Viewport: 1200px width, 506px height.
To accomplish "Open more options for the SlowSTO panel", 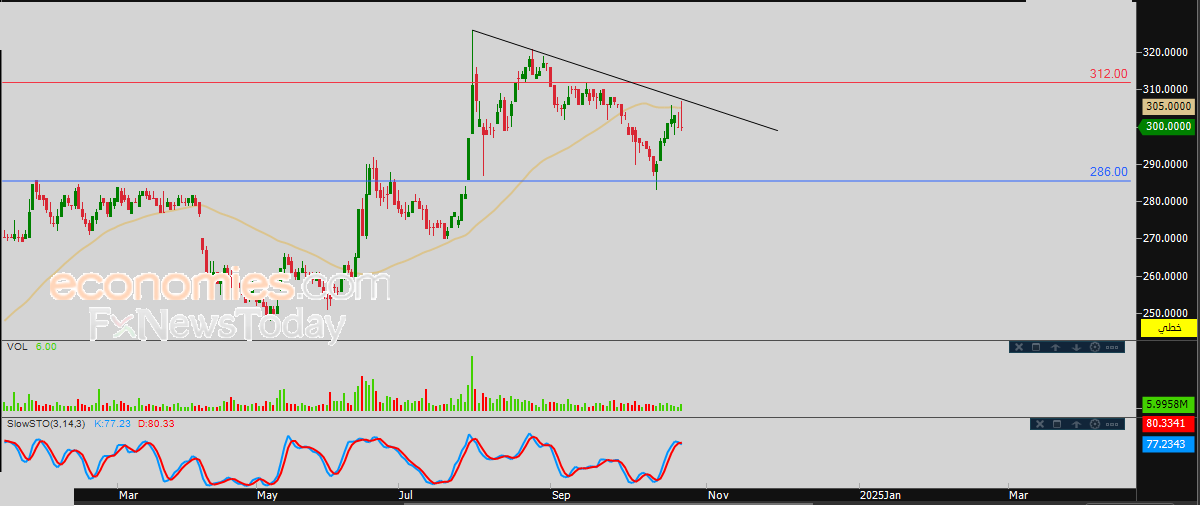I will (1113, 425).
